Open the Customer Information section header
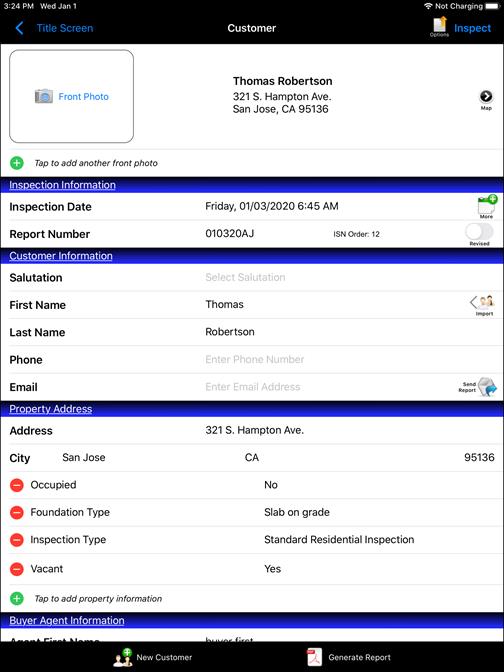 coord(61,256)
